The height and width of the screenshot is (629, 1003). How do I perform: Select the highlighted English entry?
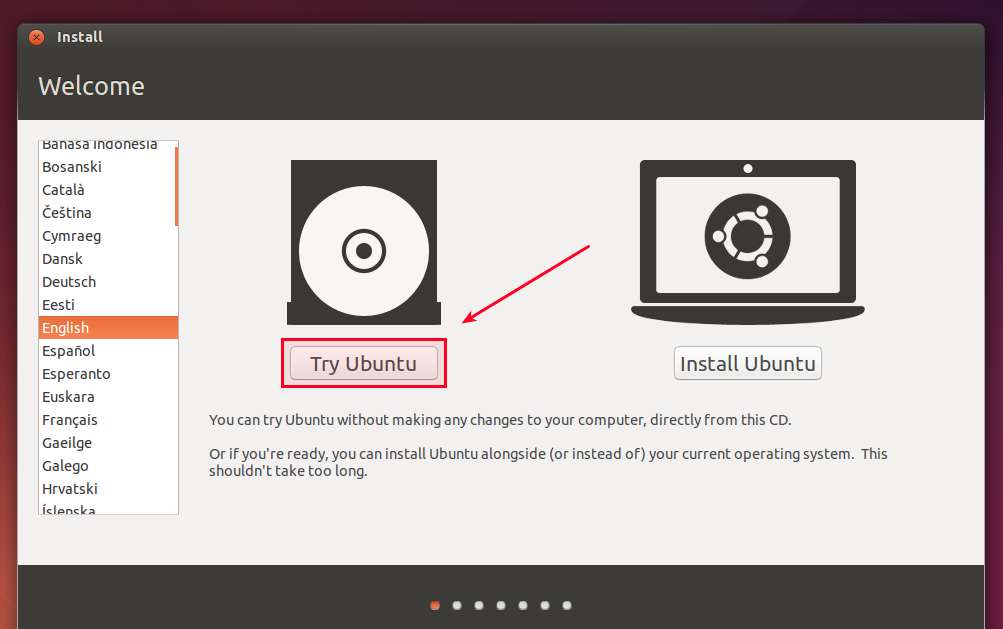[x=108, y=328]
